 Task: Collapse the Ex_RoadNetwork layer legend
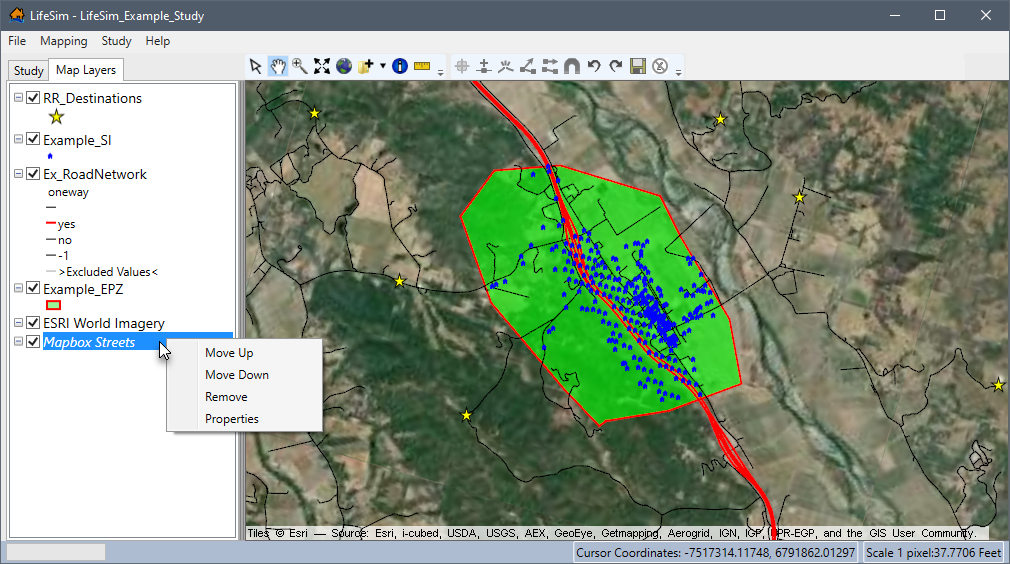tap(18, 173)
